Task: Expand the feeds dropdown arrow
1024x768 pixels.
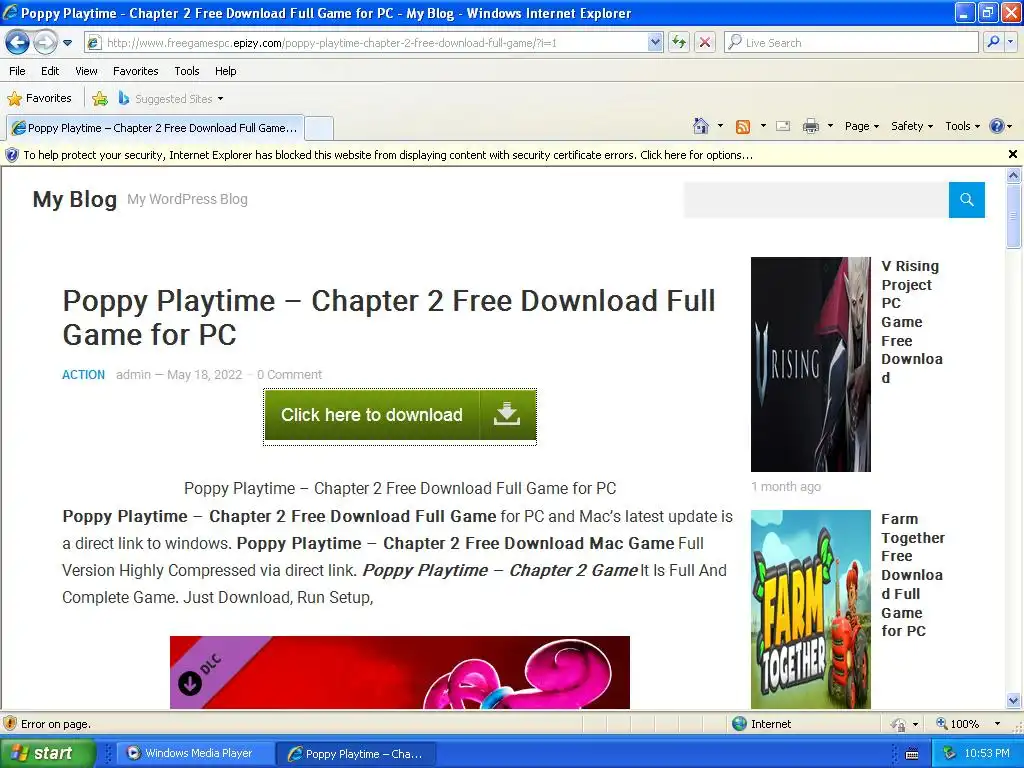Action: (763, 126)
